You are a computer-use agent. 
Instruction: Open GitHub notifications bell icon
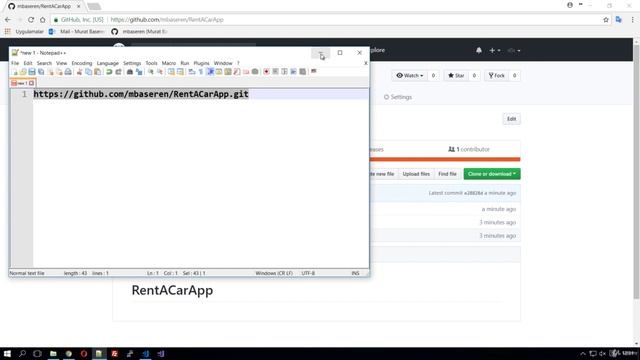[479, 50]
